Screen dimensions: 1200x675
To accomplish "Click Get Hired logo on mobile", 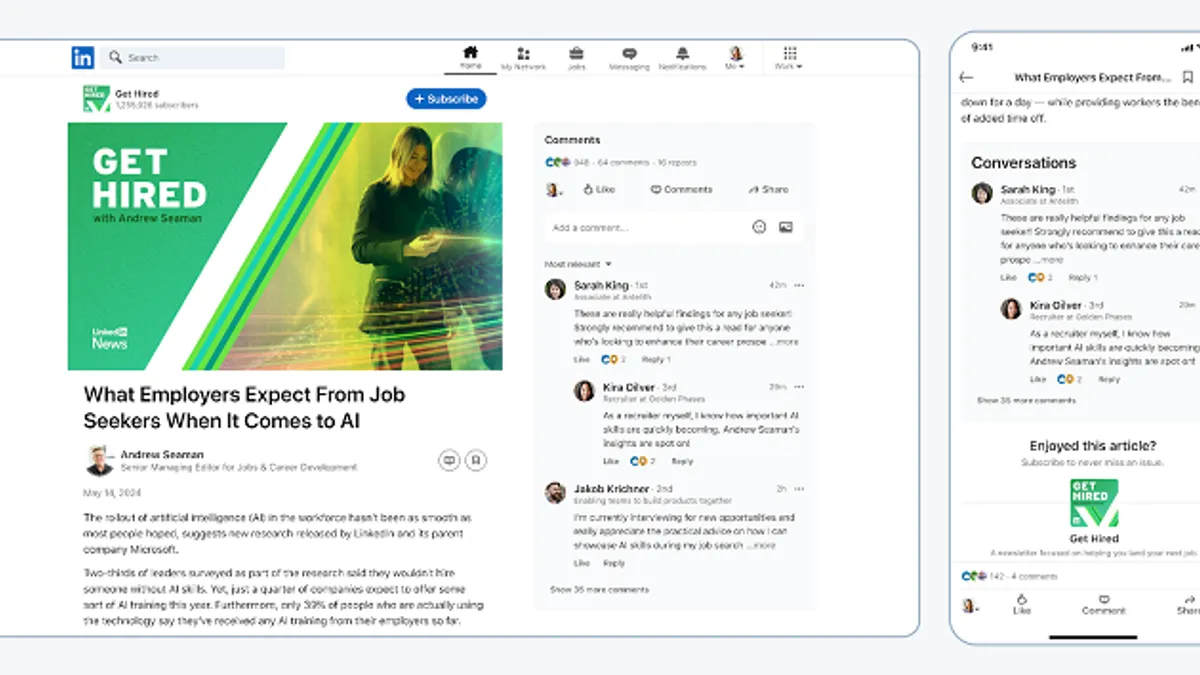I will coord(1094,504).
